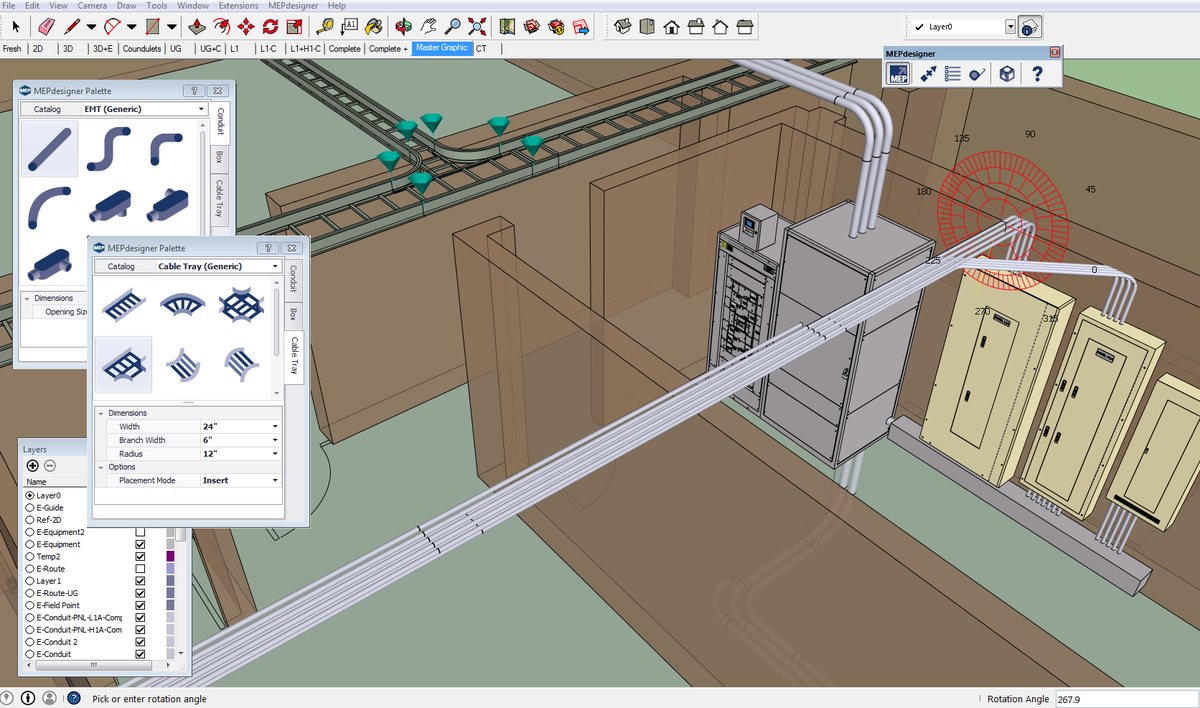Image resolution: width=1200 pixels, height=708 pixels.
Task: Open the Cable Tray (Generic) catalog dropdown
Action: (x=275, y=267)
